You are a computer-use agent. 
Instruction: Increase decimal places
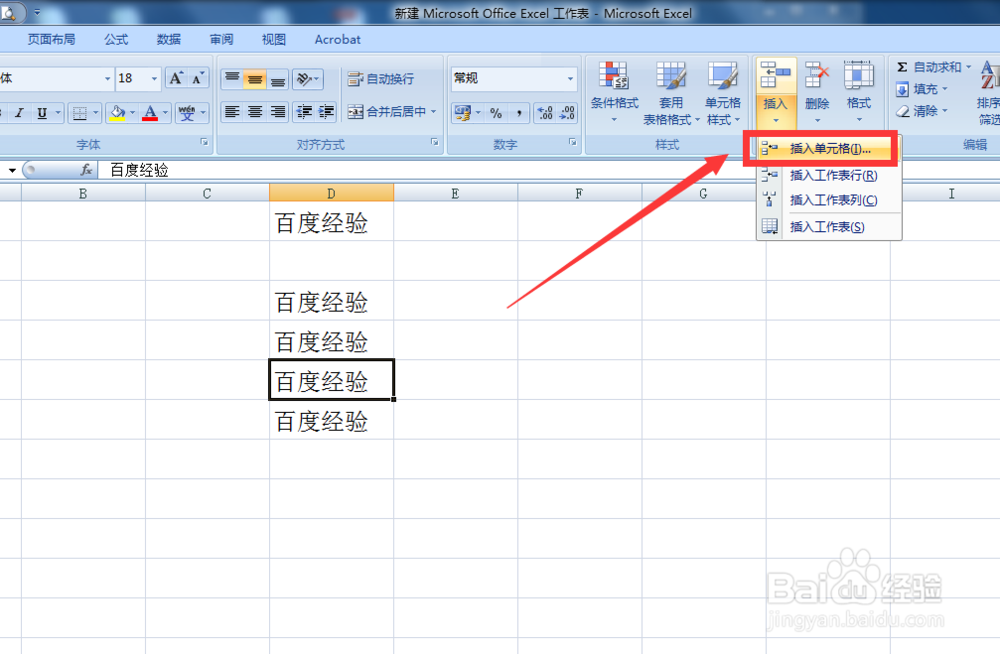[x=545, y=113]
